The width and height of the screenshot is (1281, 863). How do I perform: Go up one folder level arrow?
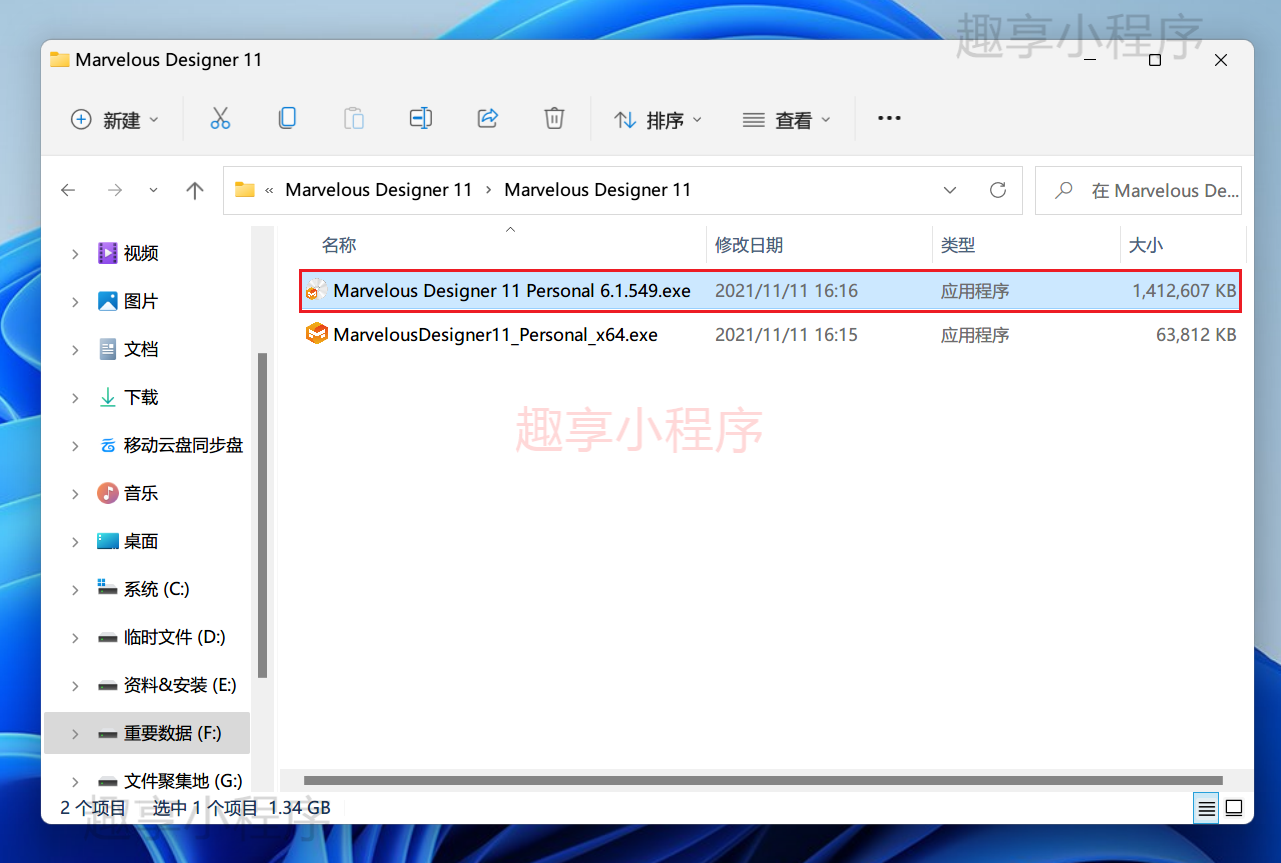195,190
